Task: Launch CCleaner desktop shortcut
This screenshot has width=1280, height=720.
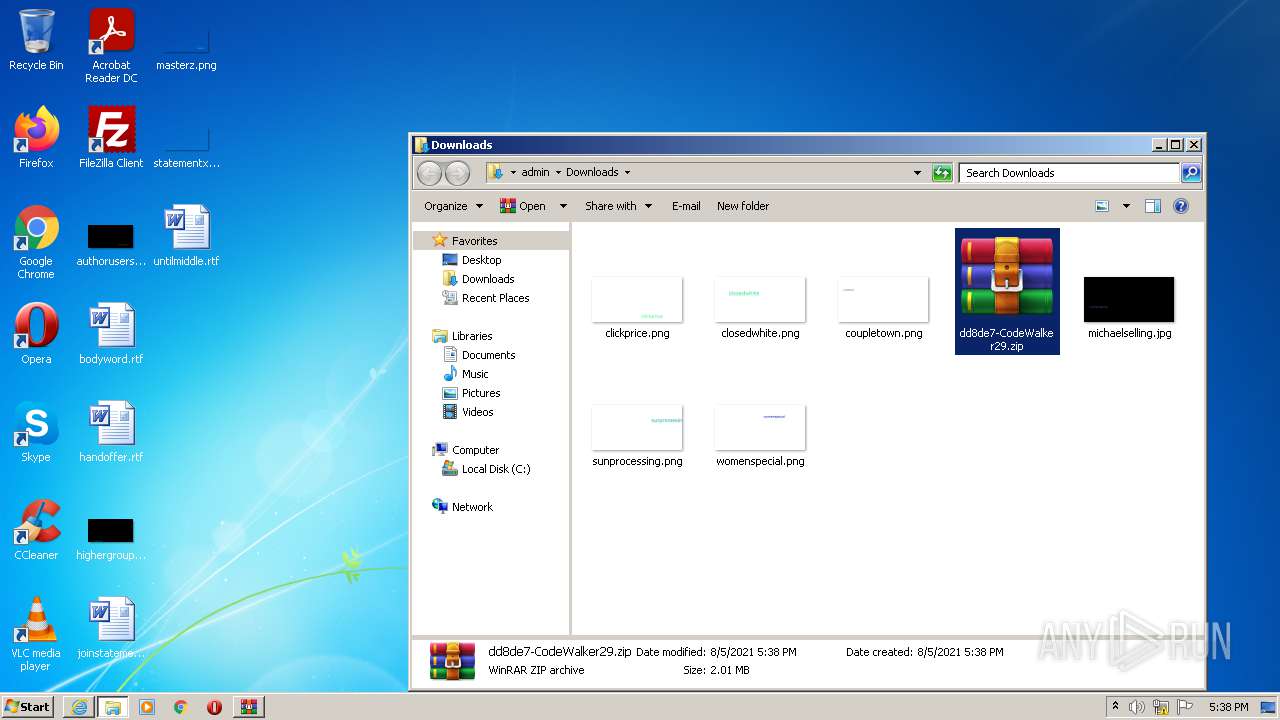Action: (x=36, y=529)
